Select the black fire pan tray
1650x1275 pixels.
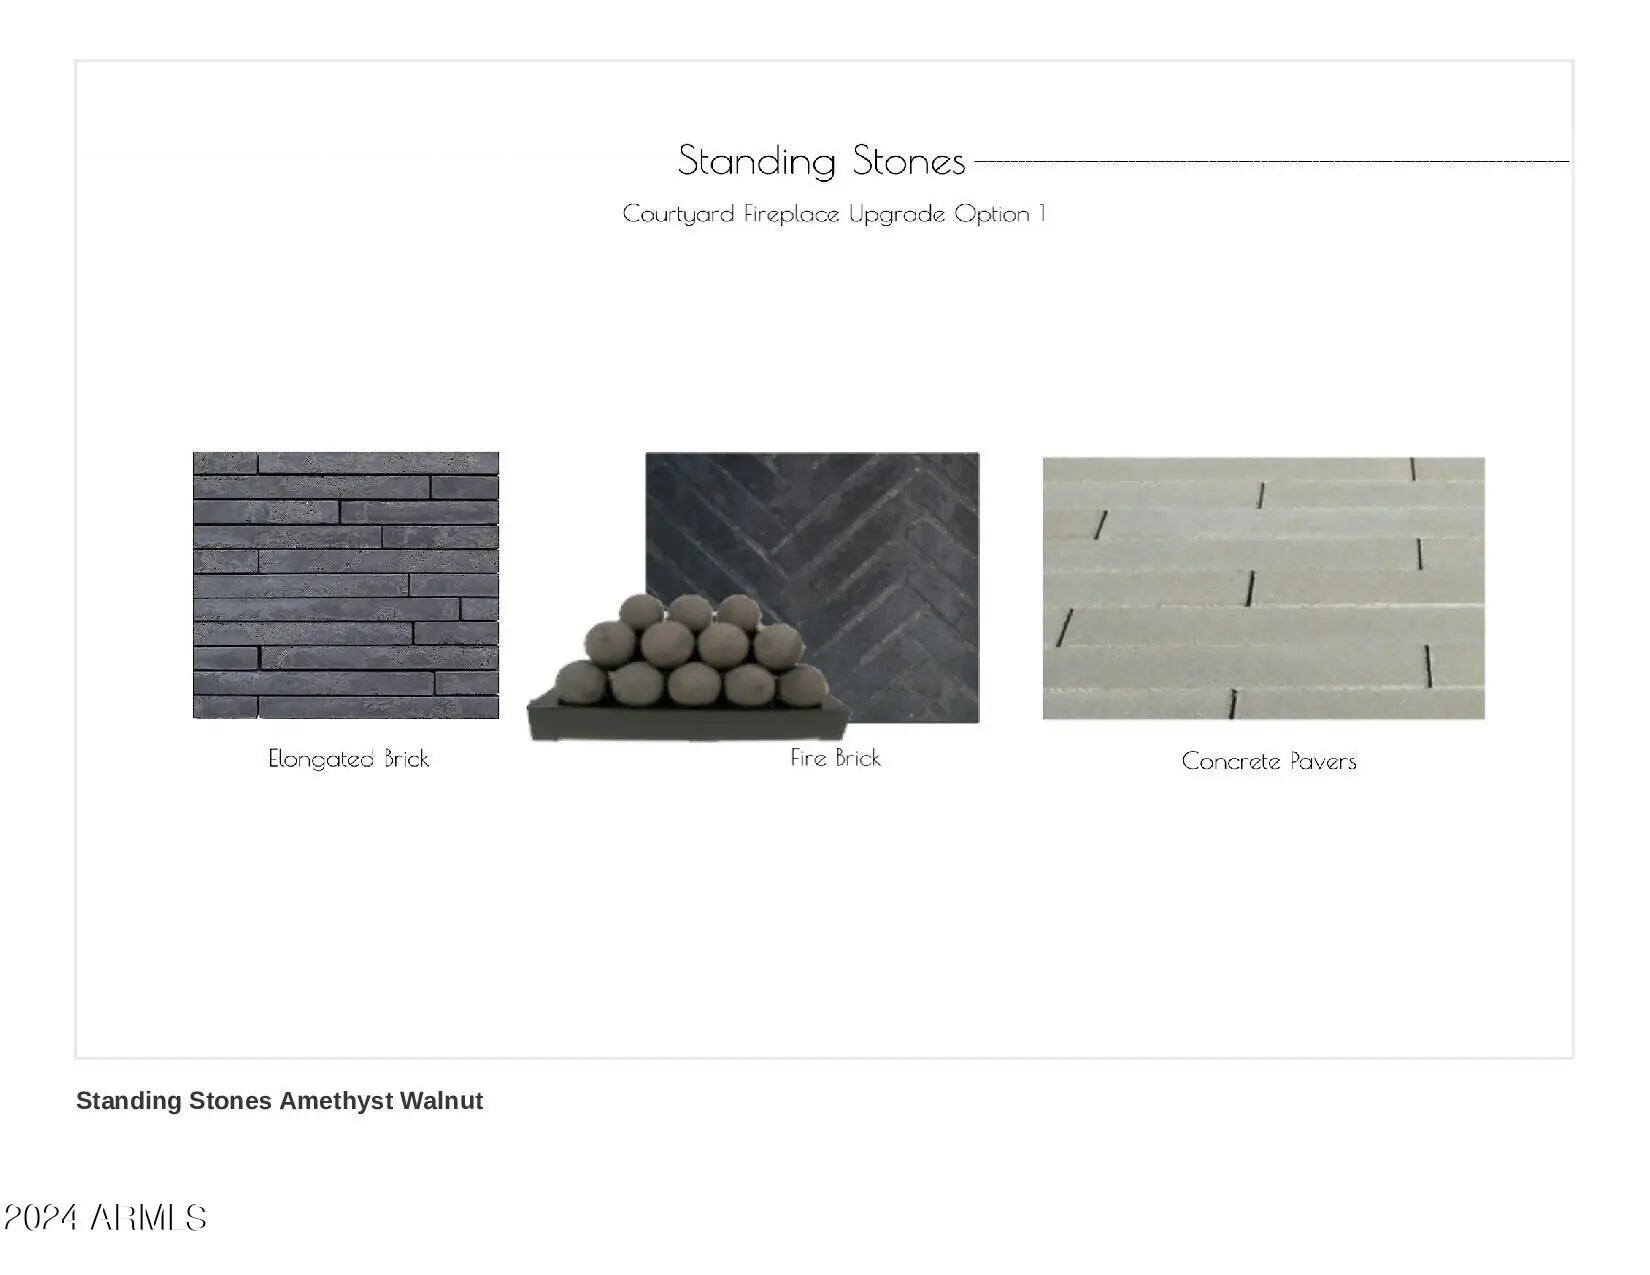(688, 722)
